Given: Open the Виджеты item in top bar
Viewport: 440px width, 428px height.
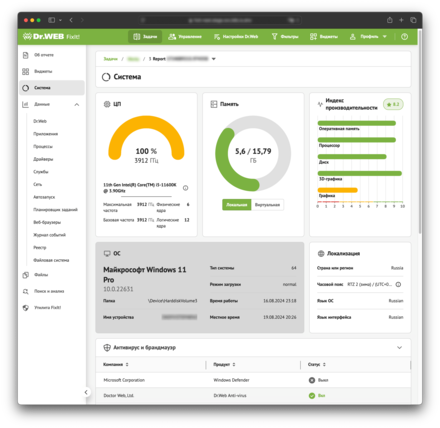Looking at the screenshot, I should pos(324,37).
